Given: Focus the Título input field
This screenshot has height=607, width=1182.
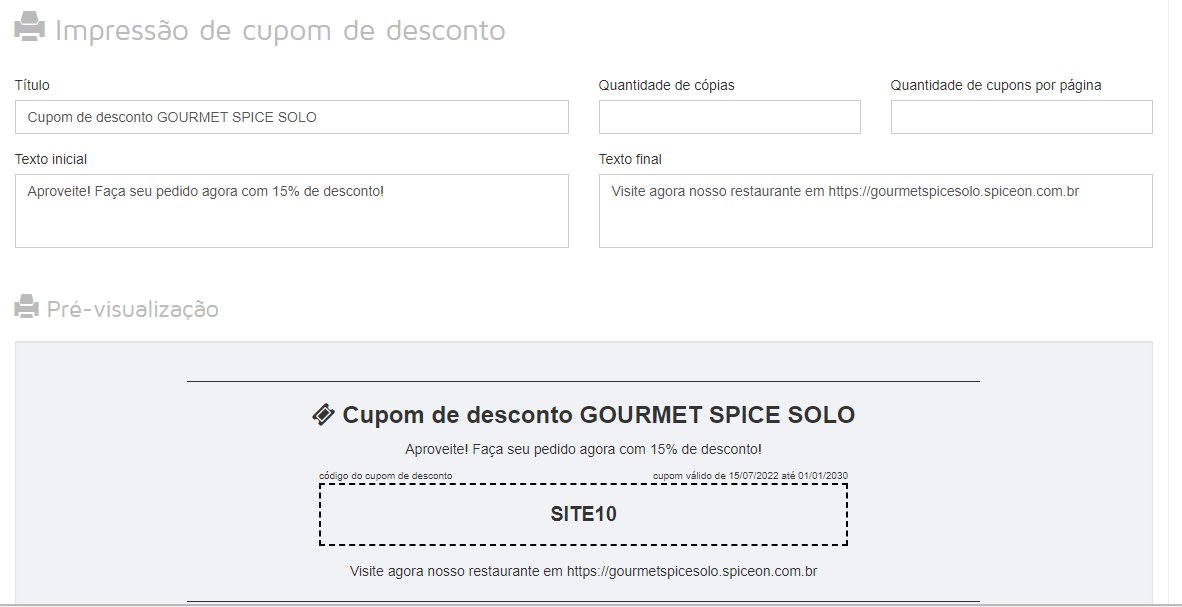Looking at the screenshot, I should [292, 117].
